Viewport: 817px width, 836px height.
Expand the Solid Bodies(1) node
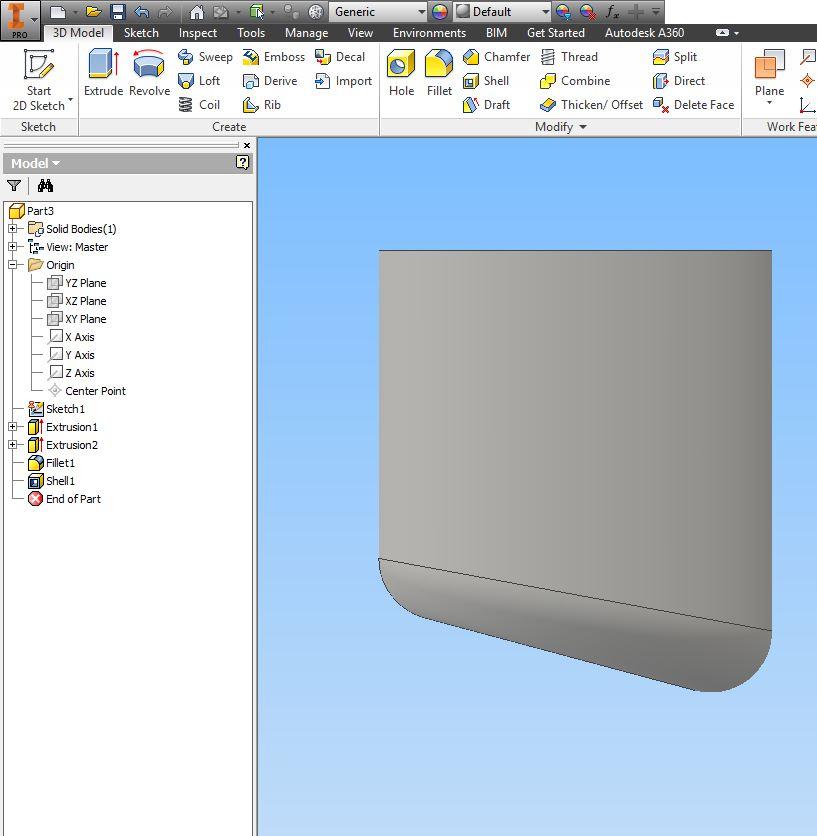point(13,229)
